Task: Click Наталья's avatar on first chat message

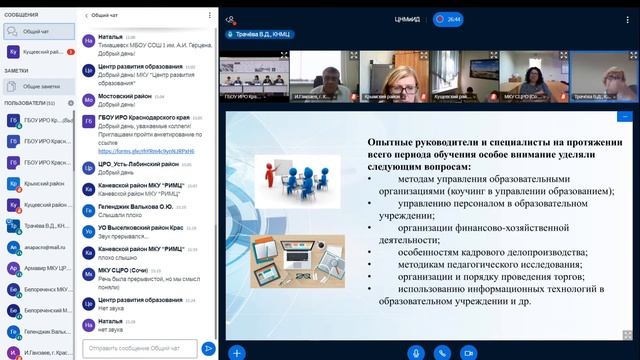Action: click(89, 41)
